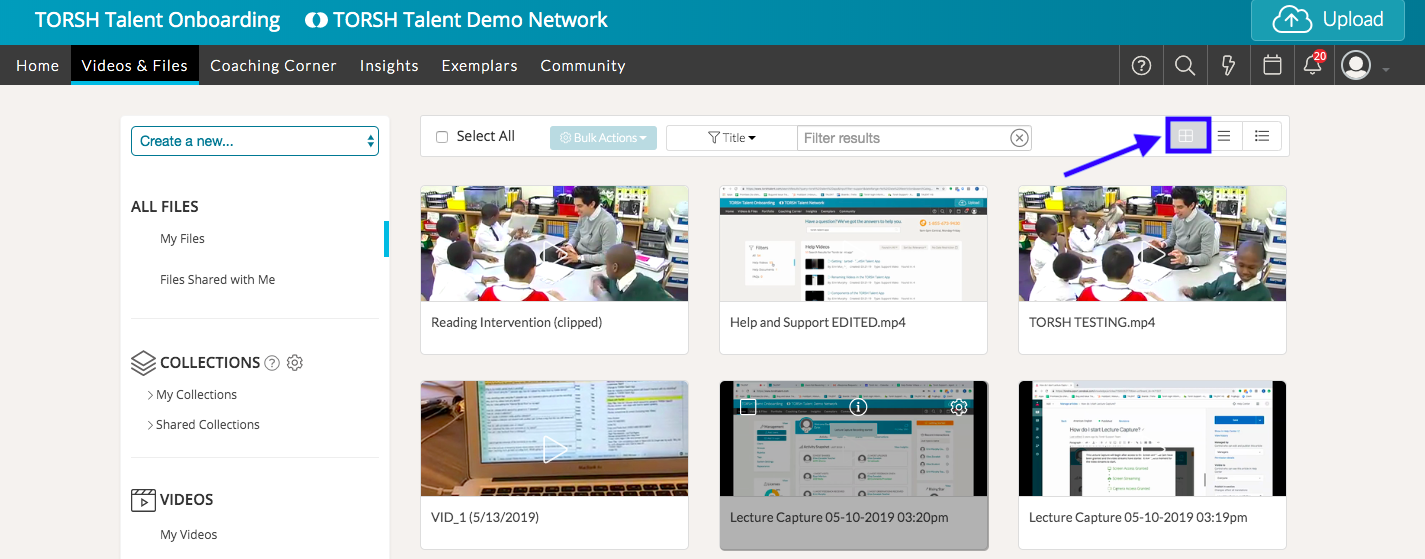Screen dimensions: 1425x559
Task: Tick the checkbox on Lecture Capture 03:20pm thumbnail
Action: pos(747,407)
